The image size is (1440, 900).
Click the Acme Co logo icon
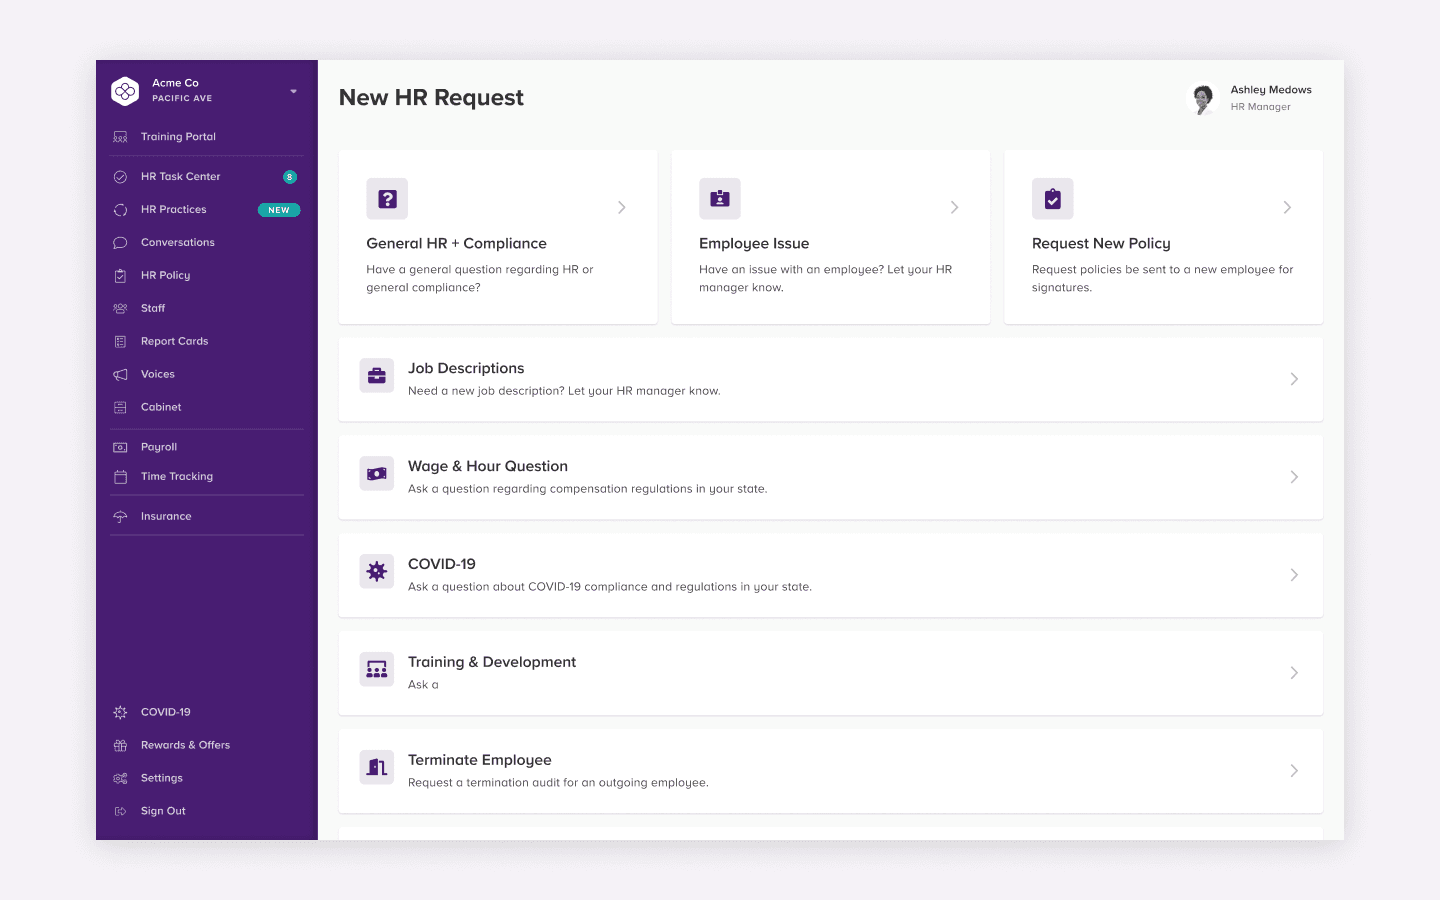pos(125,91)
